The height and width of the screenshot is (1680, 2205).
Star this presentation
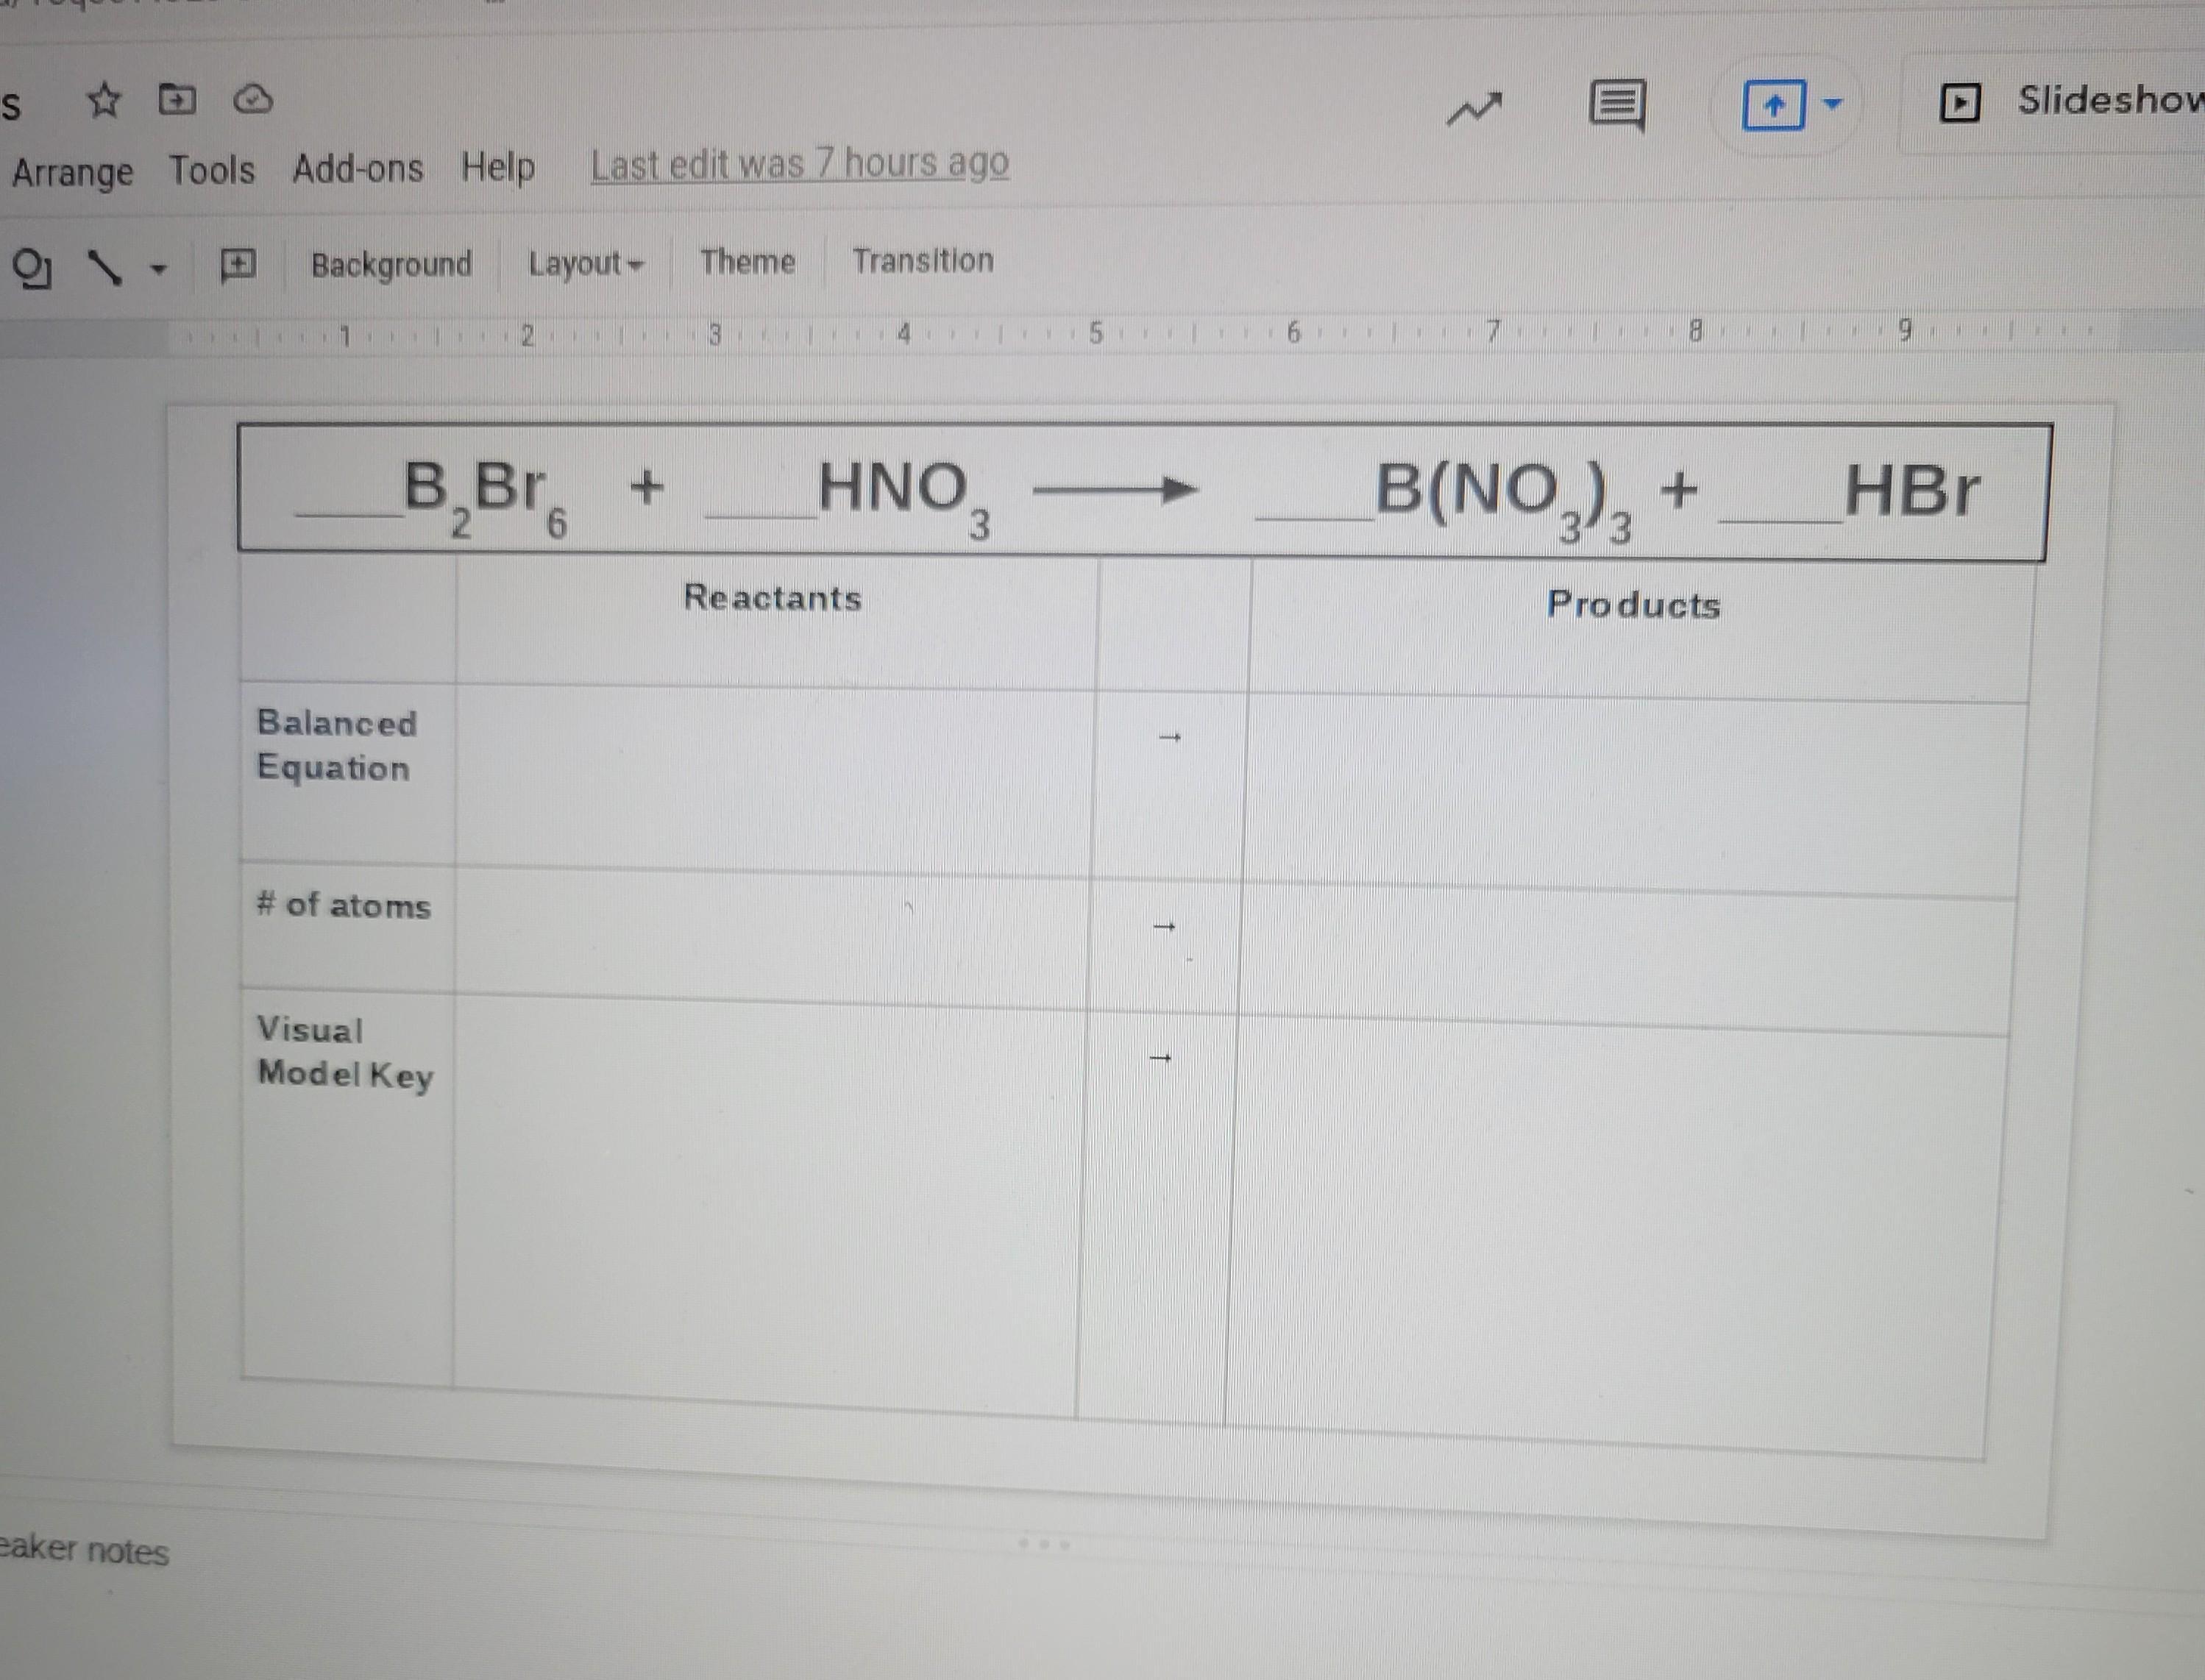[x=103, y=101]
